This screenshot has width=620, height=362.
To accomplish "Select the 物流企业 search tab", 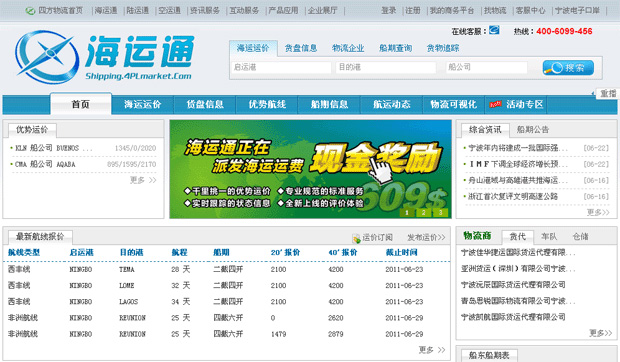I will [348, 49].
